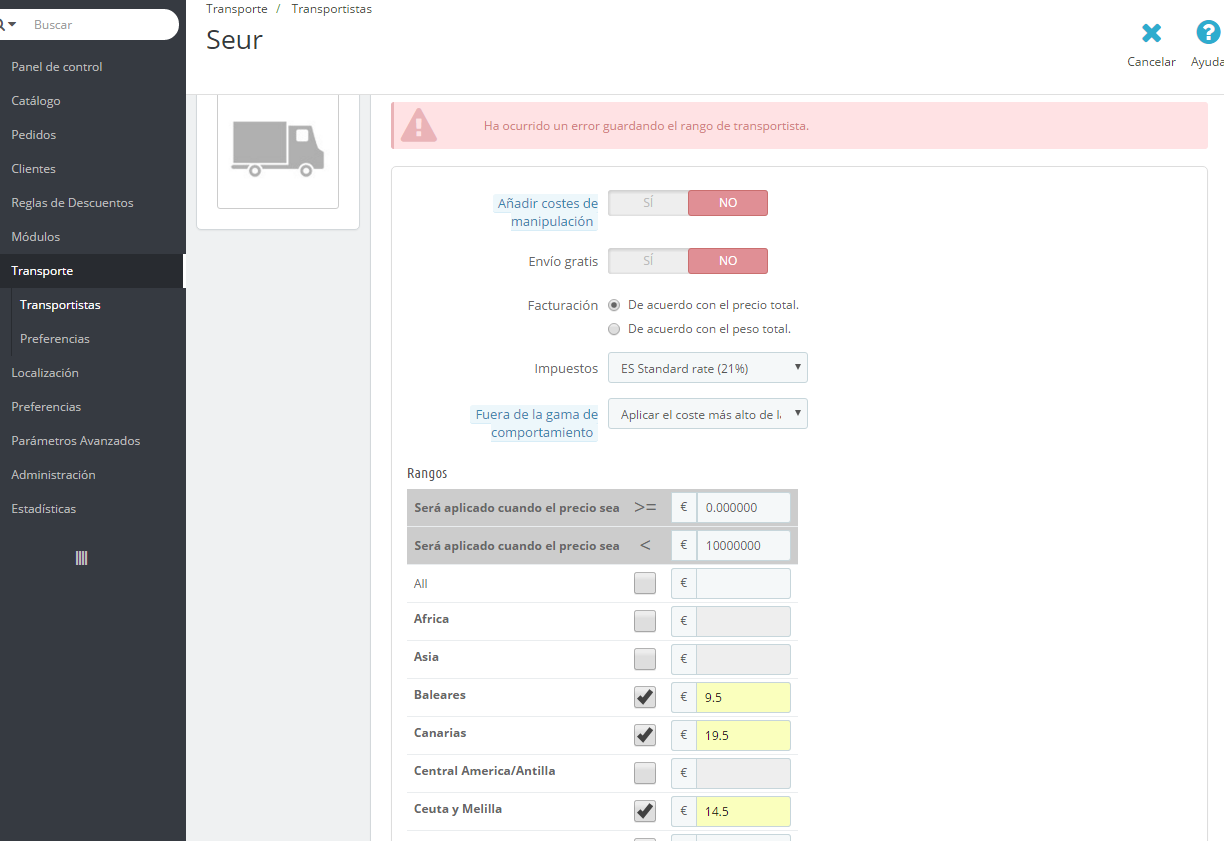The height and width of the screenshot is (841, 1224).
Task: Click the warning triangle in error banner
Action: (419, 126)
